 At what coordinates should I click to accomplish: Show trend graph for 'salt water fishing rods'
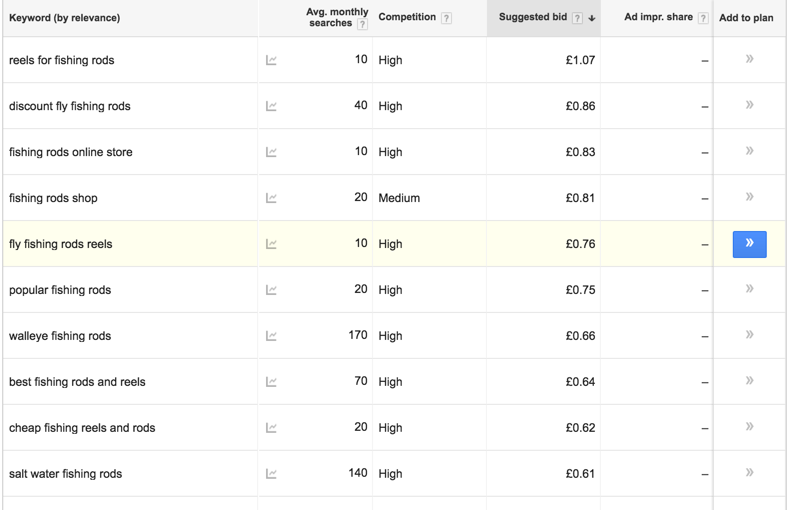[271, 474]
